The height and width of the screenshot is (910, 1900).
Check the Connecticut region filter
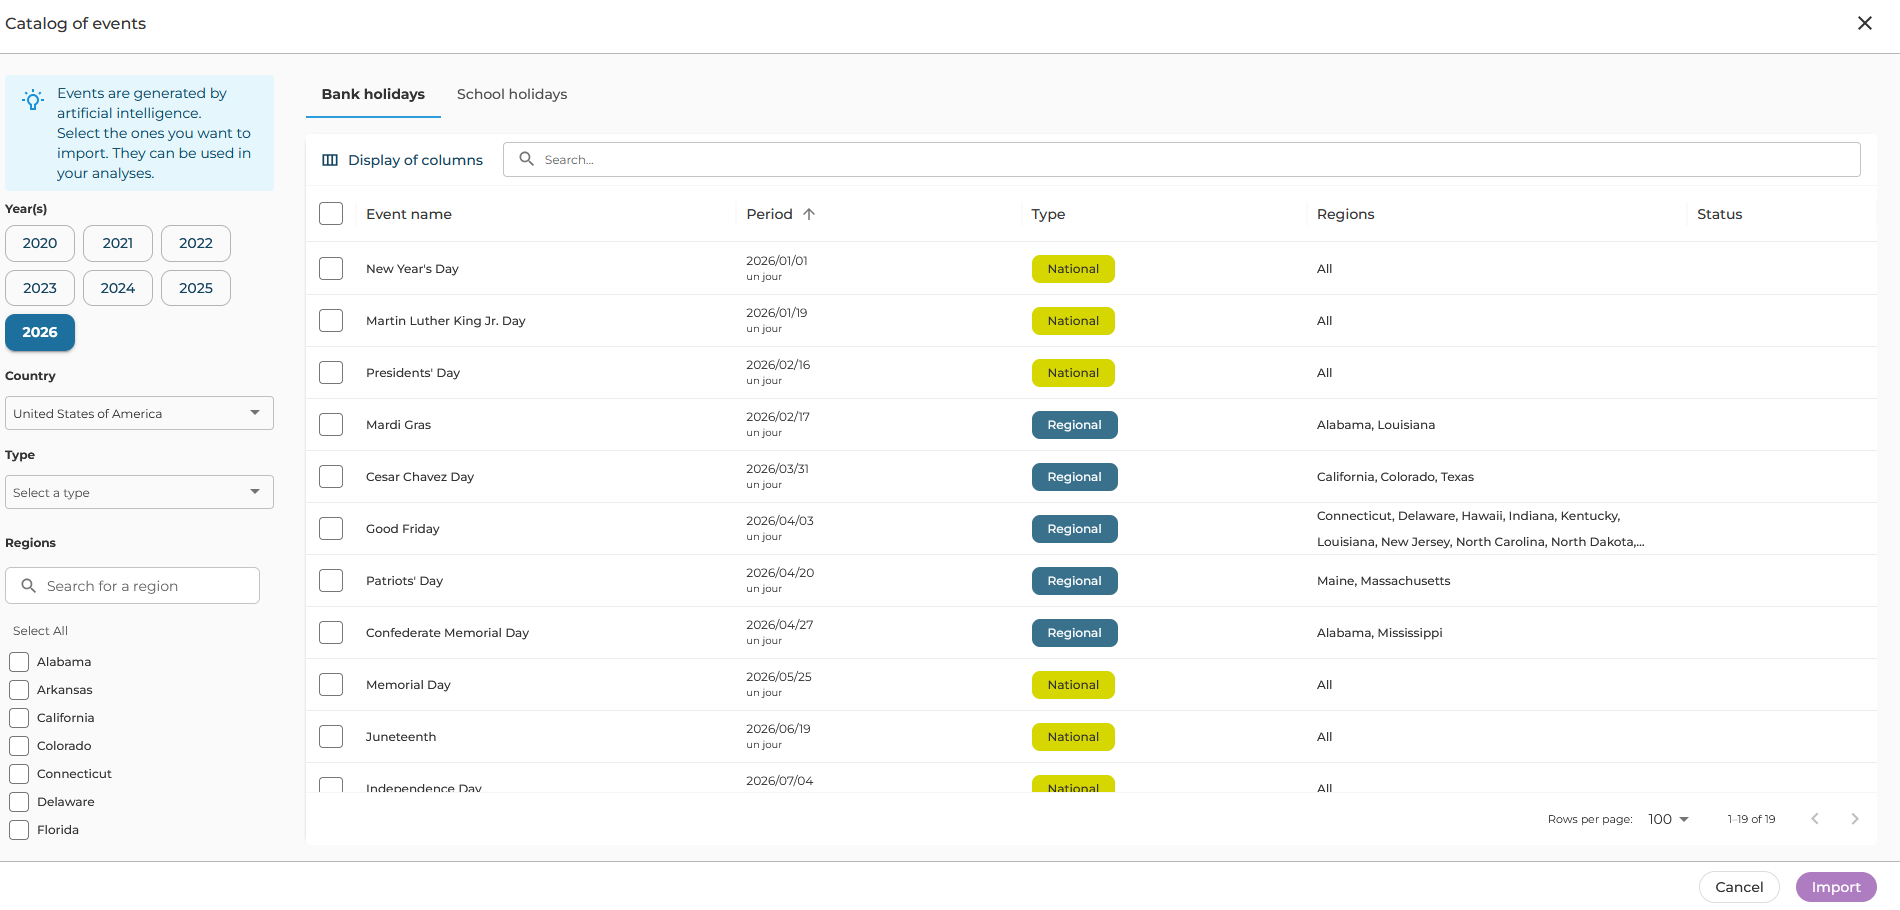(x=19, y=774)
